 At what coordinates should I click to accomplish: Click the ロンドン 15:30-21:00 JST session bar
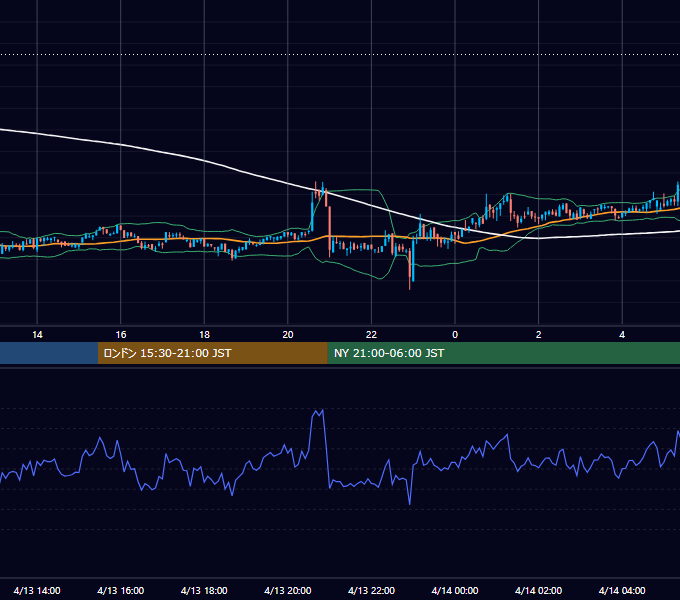(212, 353)
